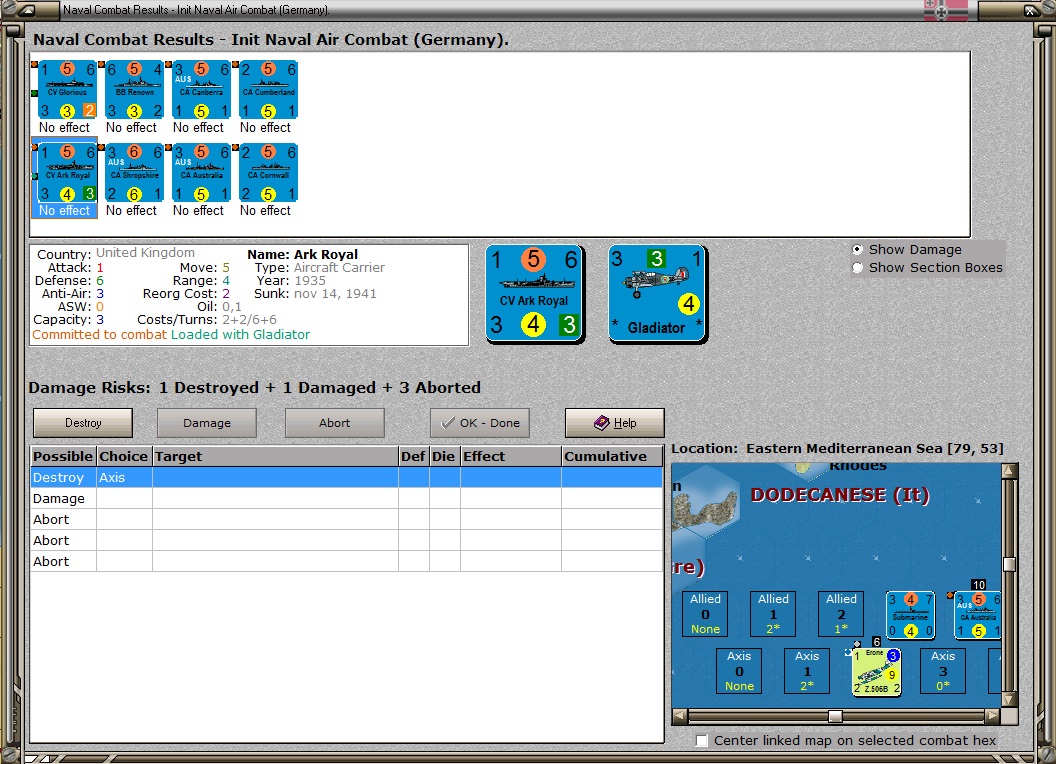
Task: Click the Dodecanese (It) map label
Action: [x=840, y=495]
